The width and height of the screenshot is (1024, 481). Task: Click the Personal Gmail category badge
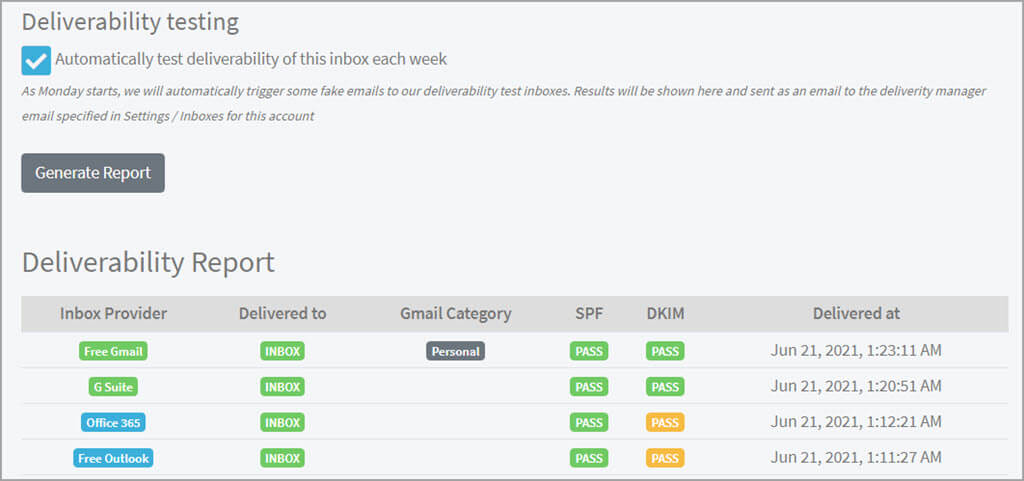coord(456,351)
